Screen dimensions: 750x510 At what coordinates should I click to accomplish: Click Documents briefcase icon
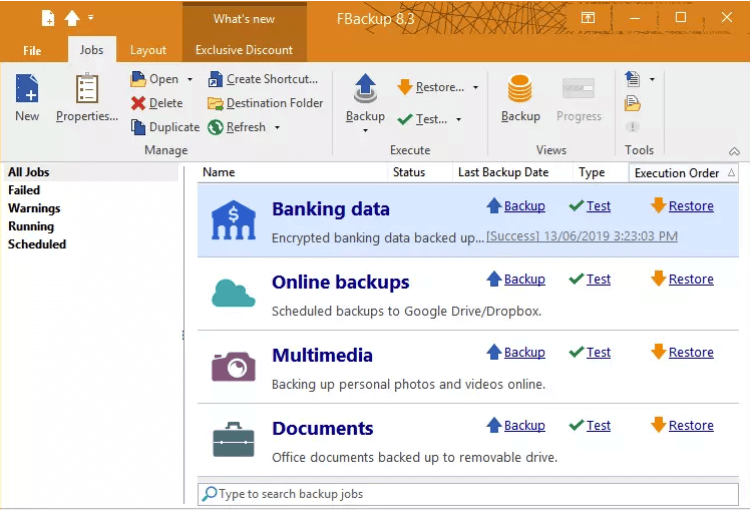pos(233,440)
